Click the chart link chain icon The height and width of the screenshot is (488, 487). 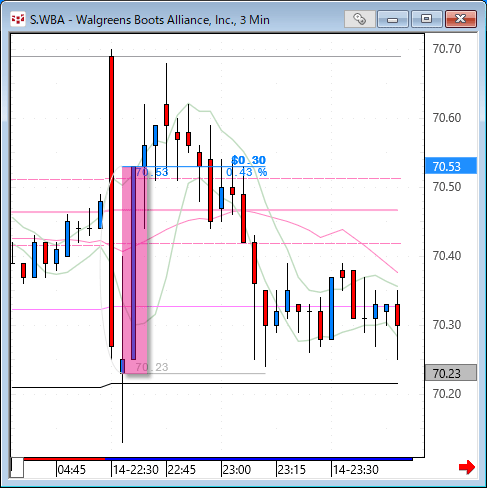click(360, 19)
